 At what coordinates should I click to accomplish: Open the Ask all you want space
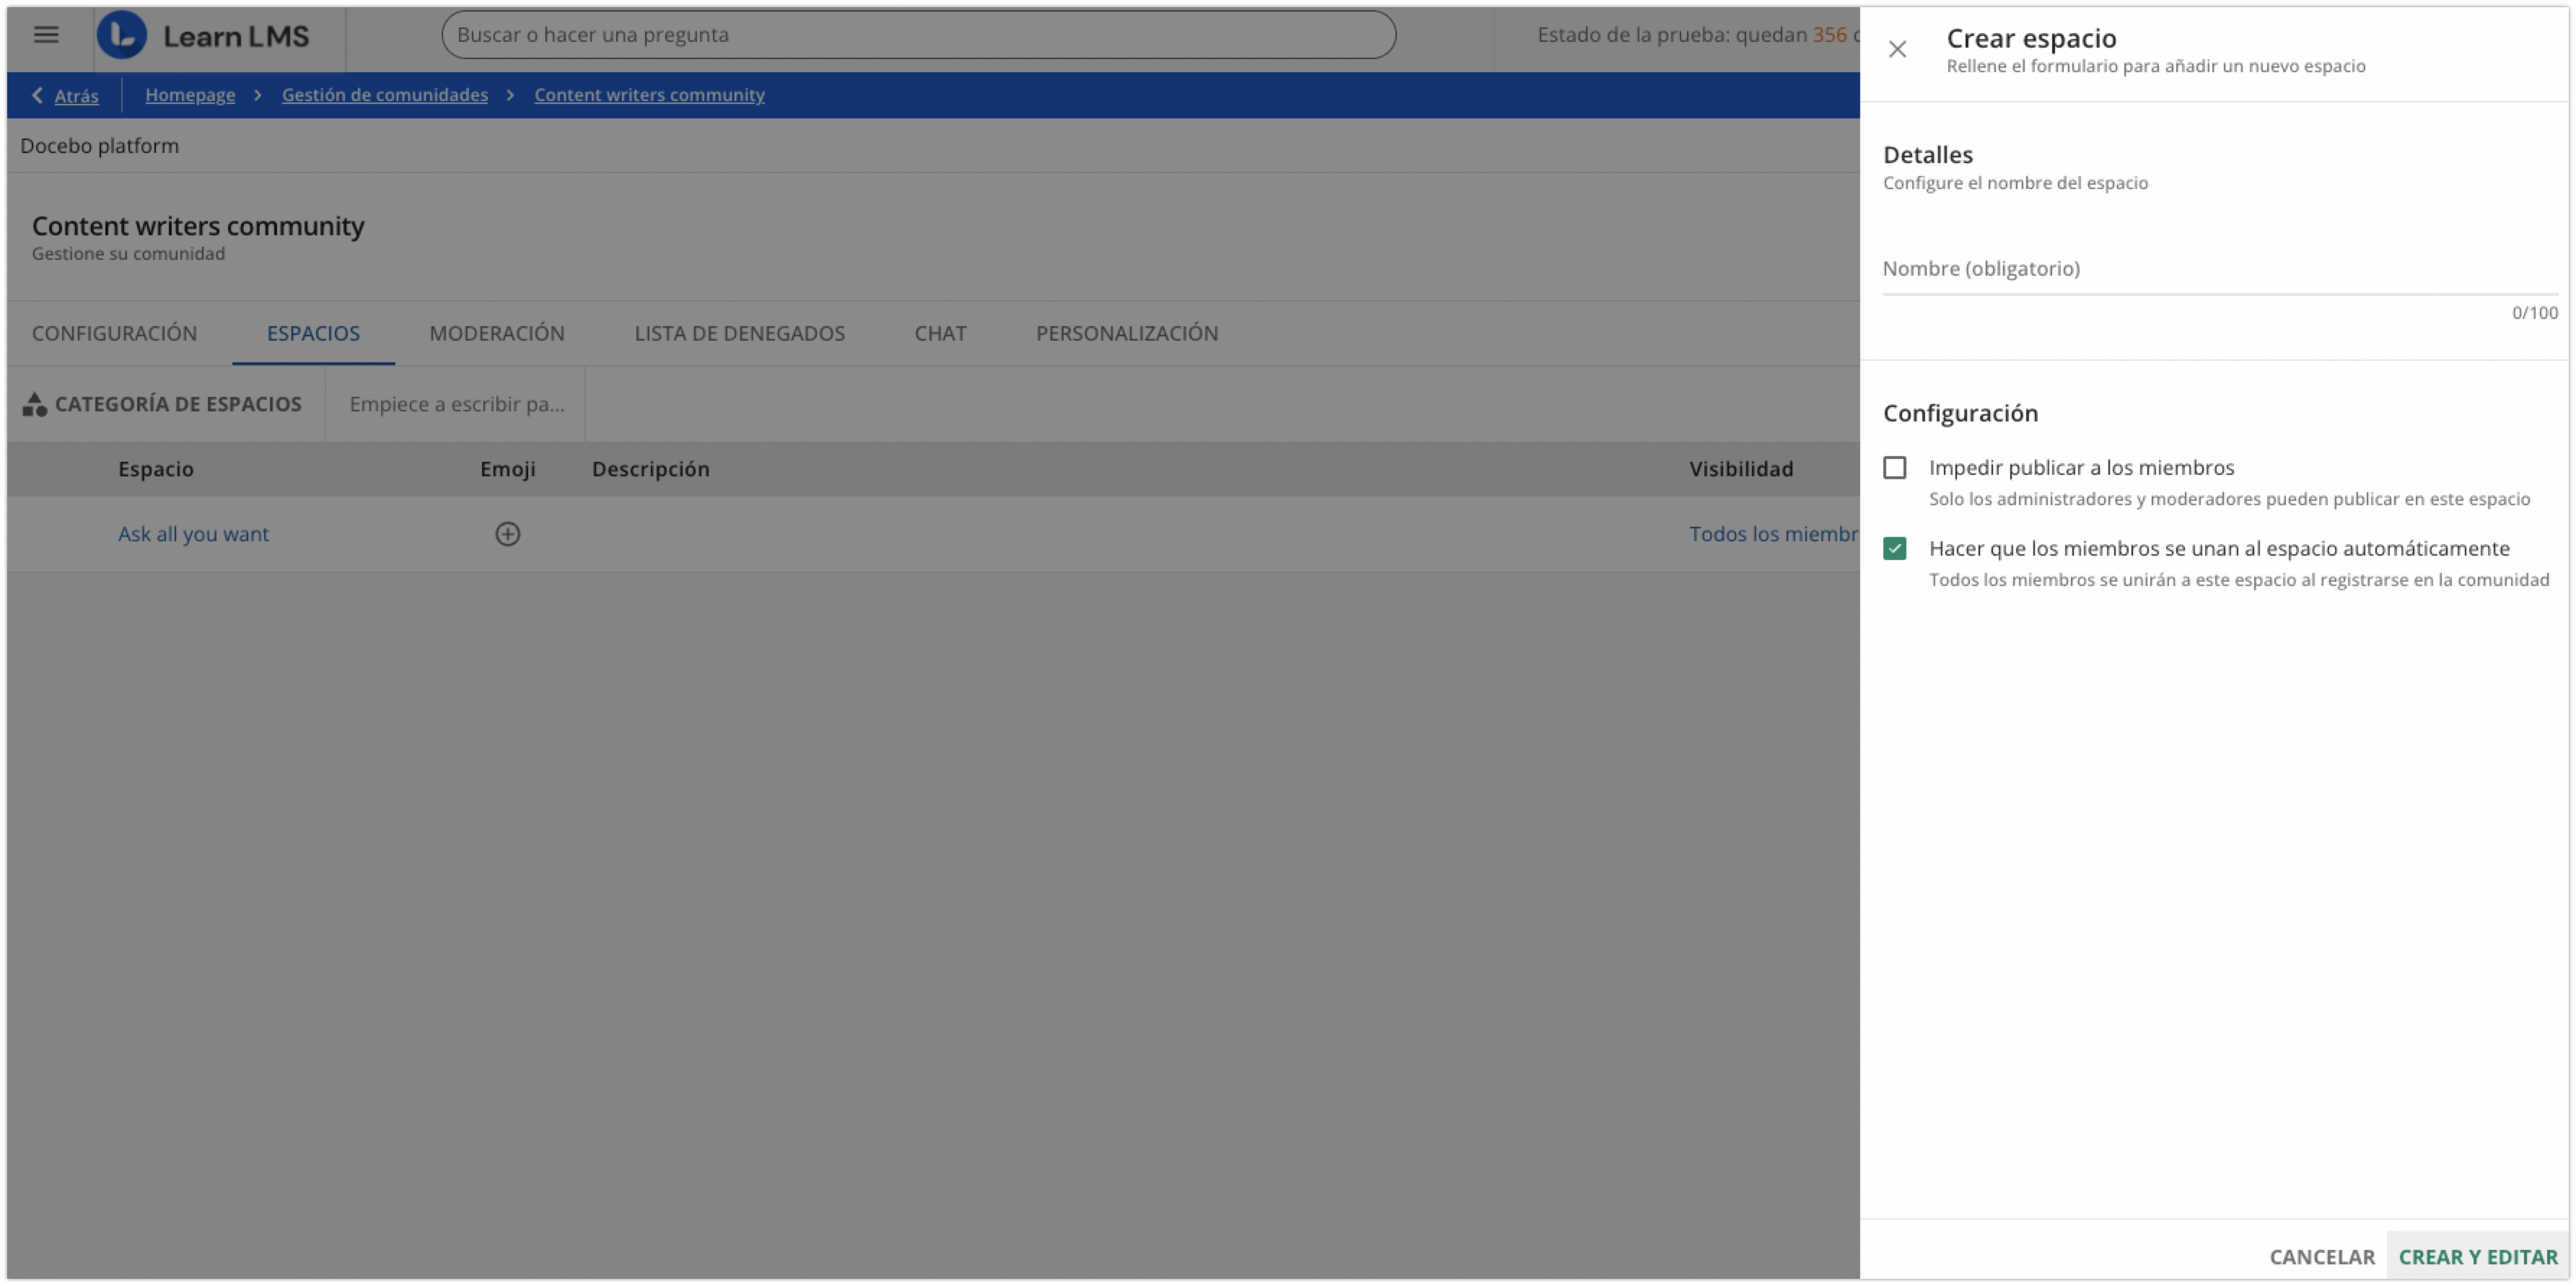coord(193,534)
